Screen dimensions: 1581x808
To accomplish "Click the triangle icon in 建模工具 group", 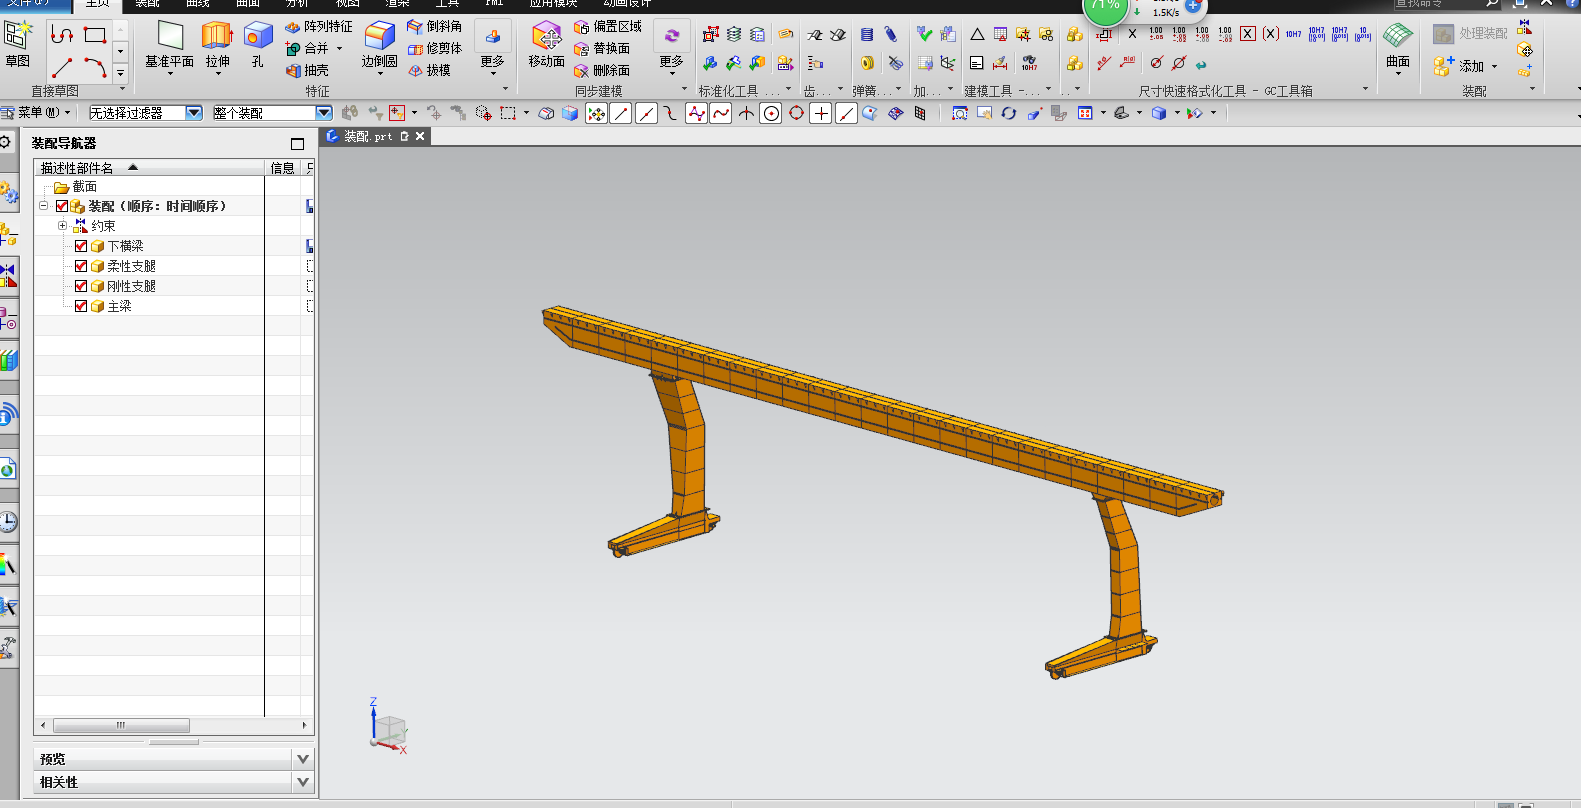I will 977,34.
